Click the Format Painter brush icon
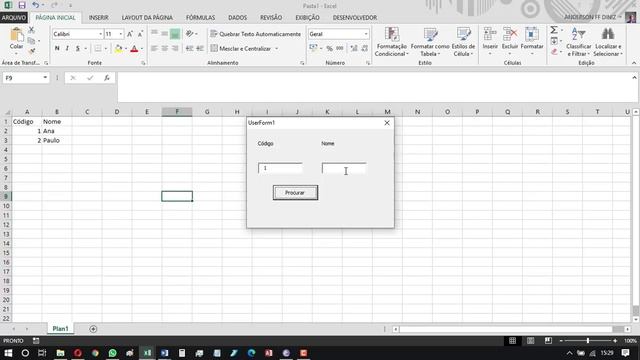This screenshot has width=640, height=360. pos(31,51)
